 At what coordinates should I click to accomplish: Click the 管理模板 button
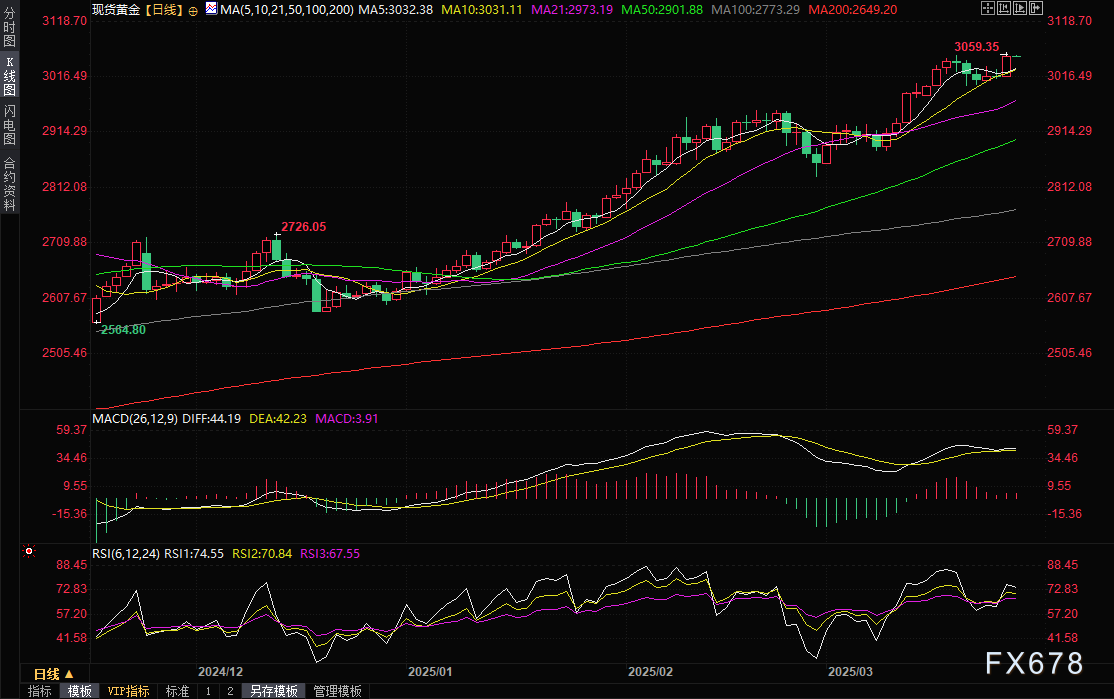[x=337, y=691]
